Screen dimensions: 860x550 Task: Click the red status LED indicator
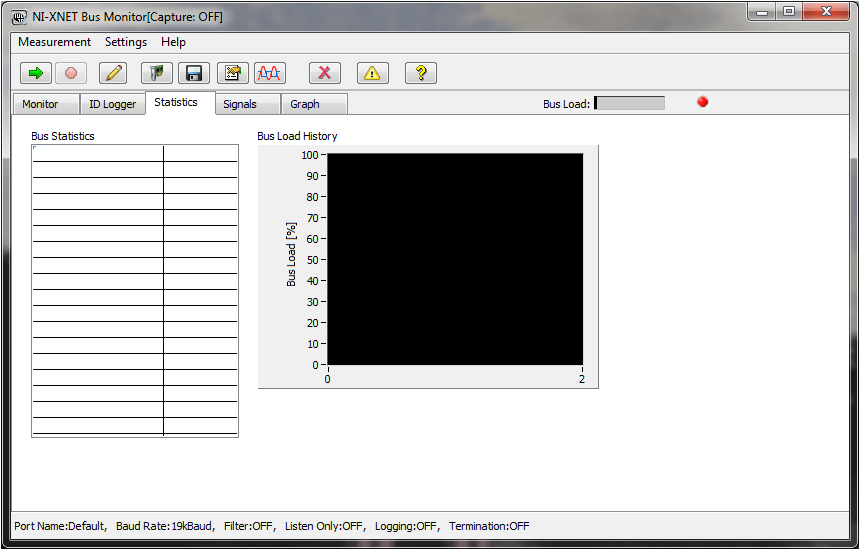tap(703, 102)
